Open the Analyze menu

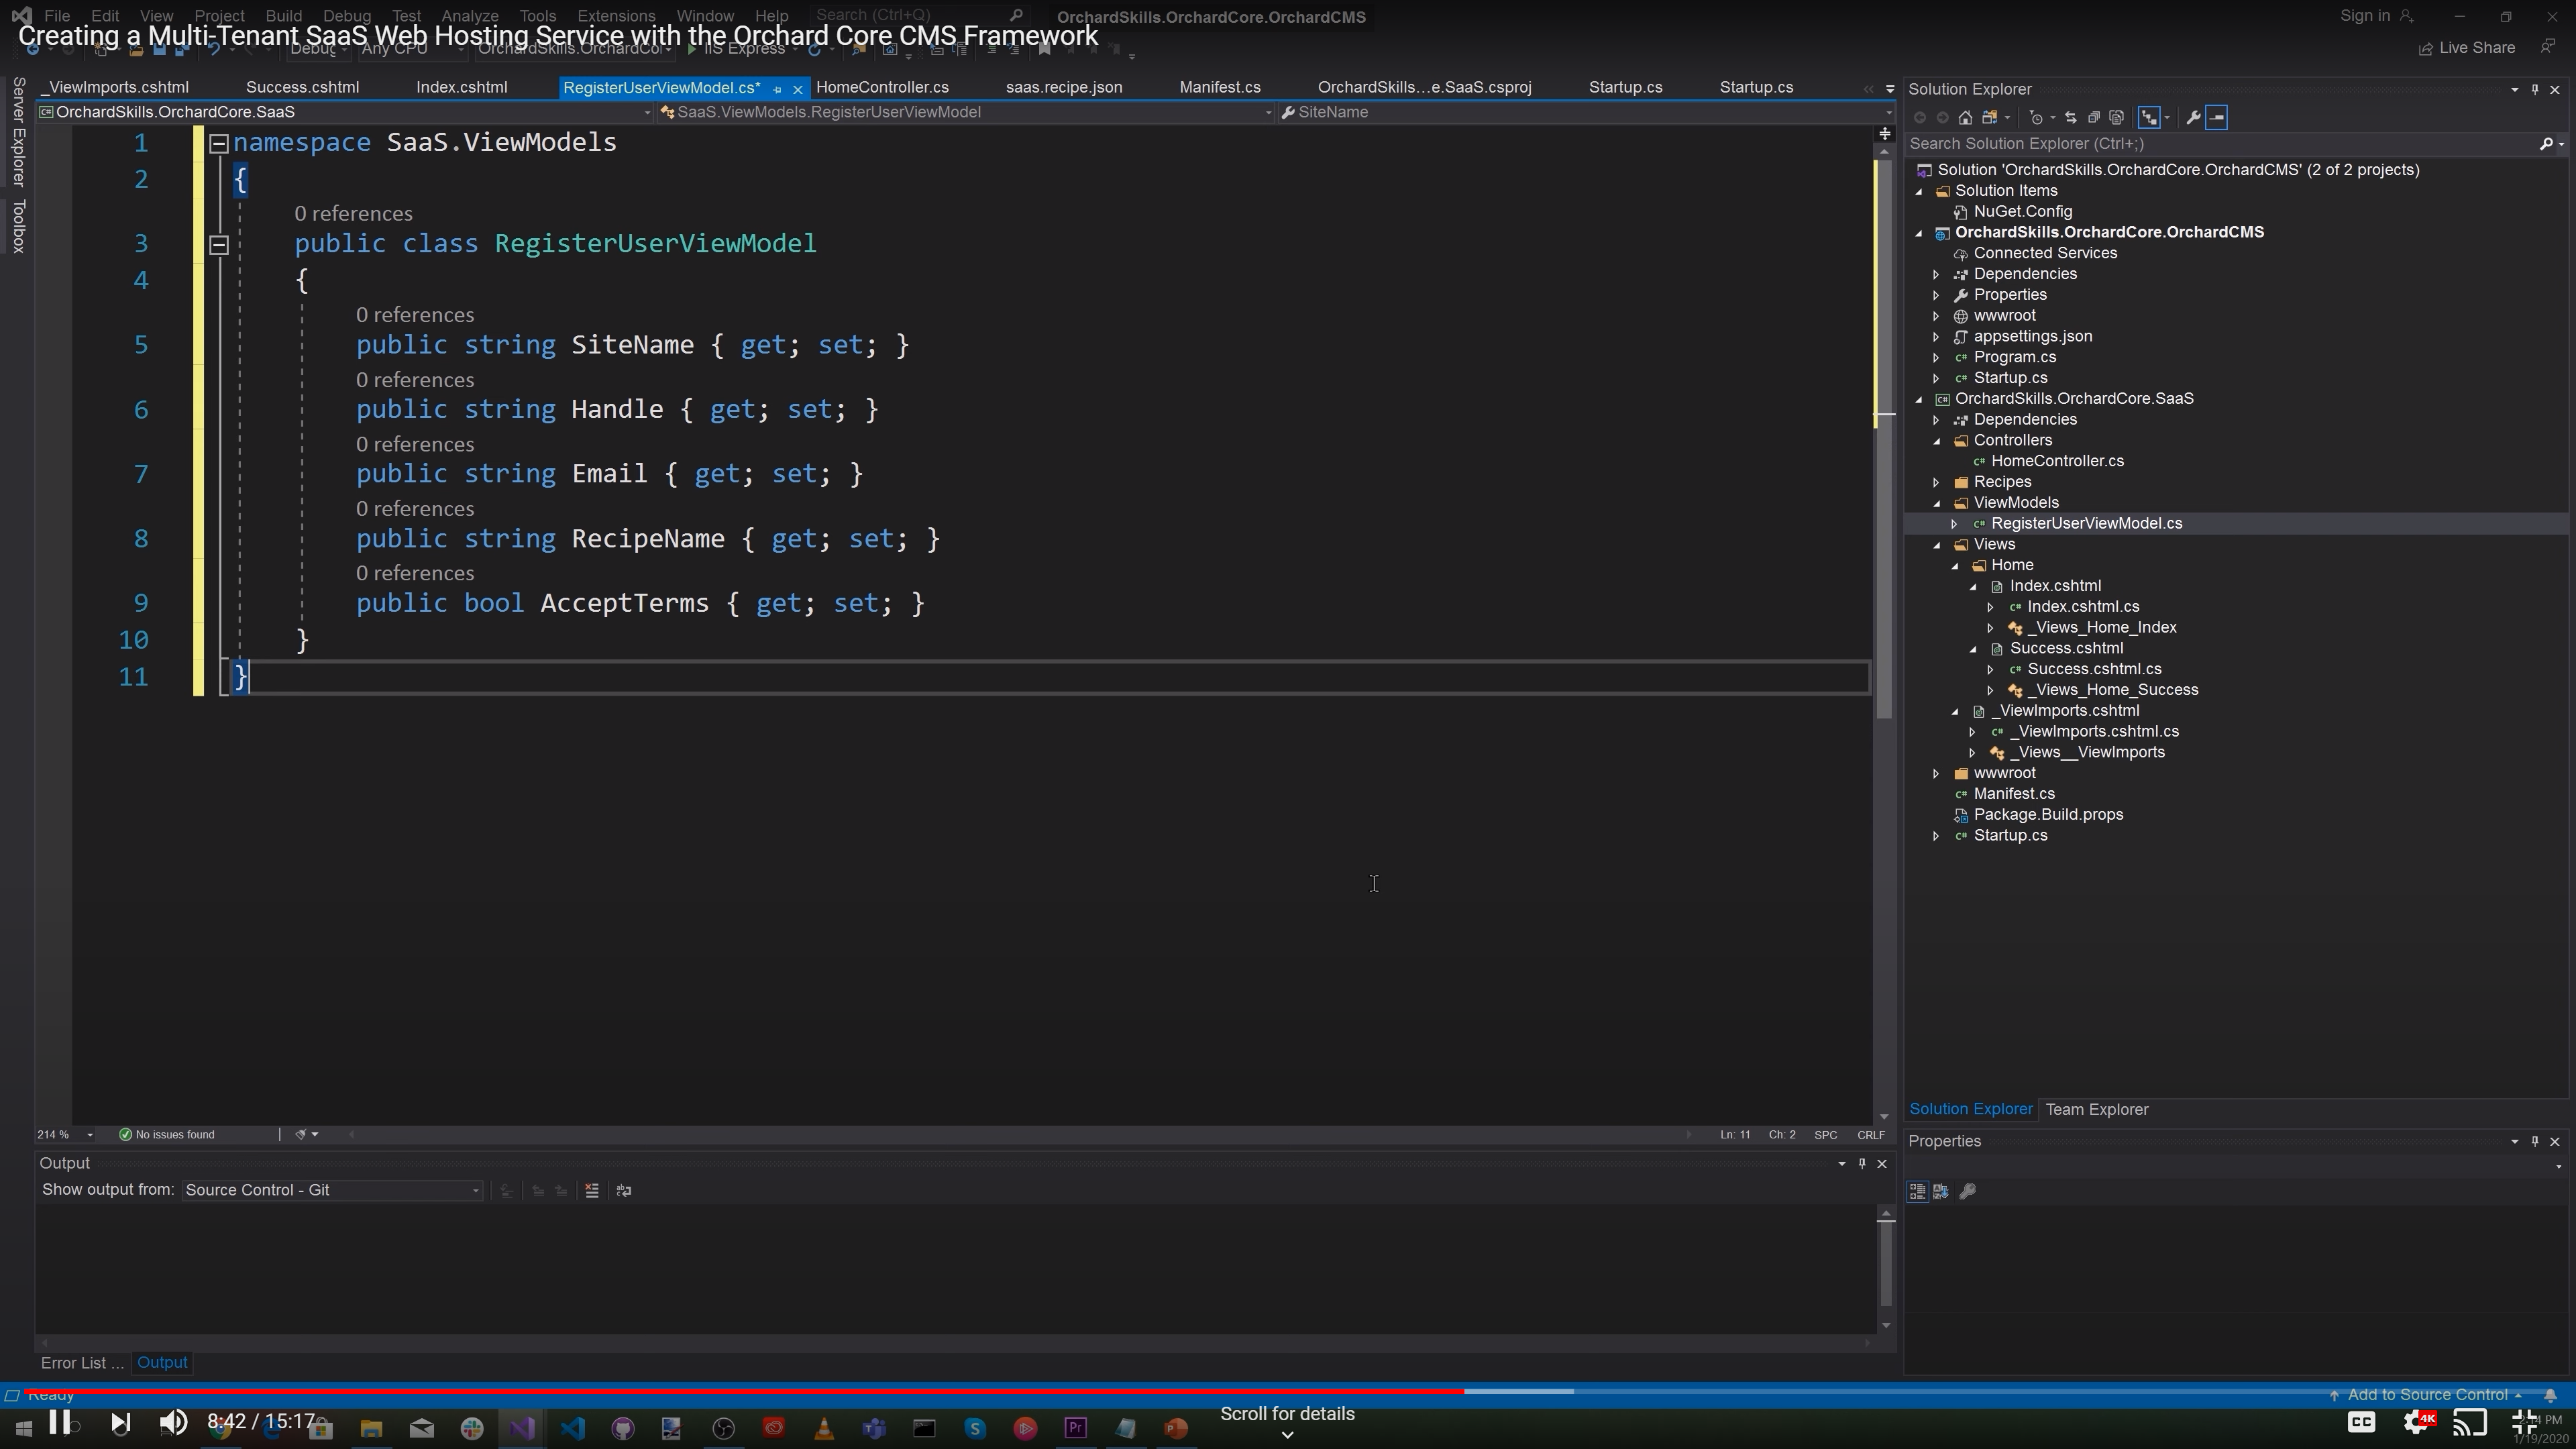tap(469, 16)
